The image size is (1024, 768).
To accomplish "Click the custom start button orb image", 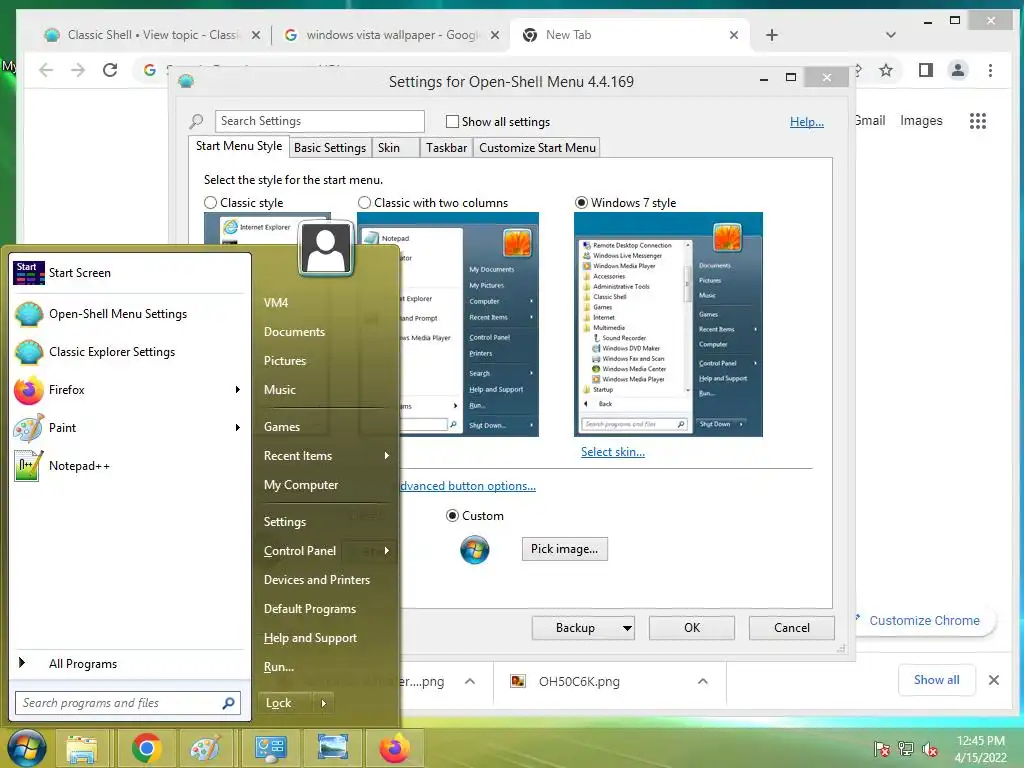I will (475, 550).
